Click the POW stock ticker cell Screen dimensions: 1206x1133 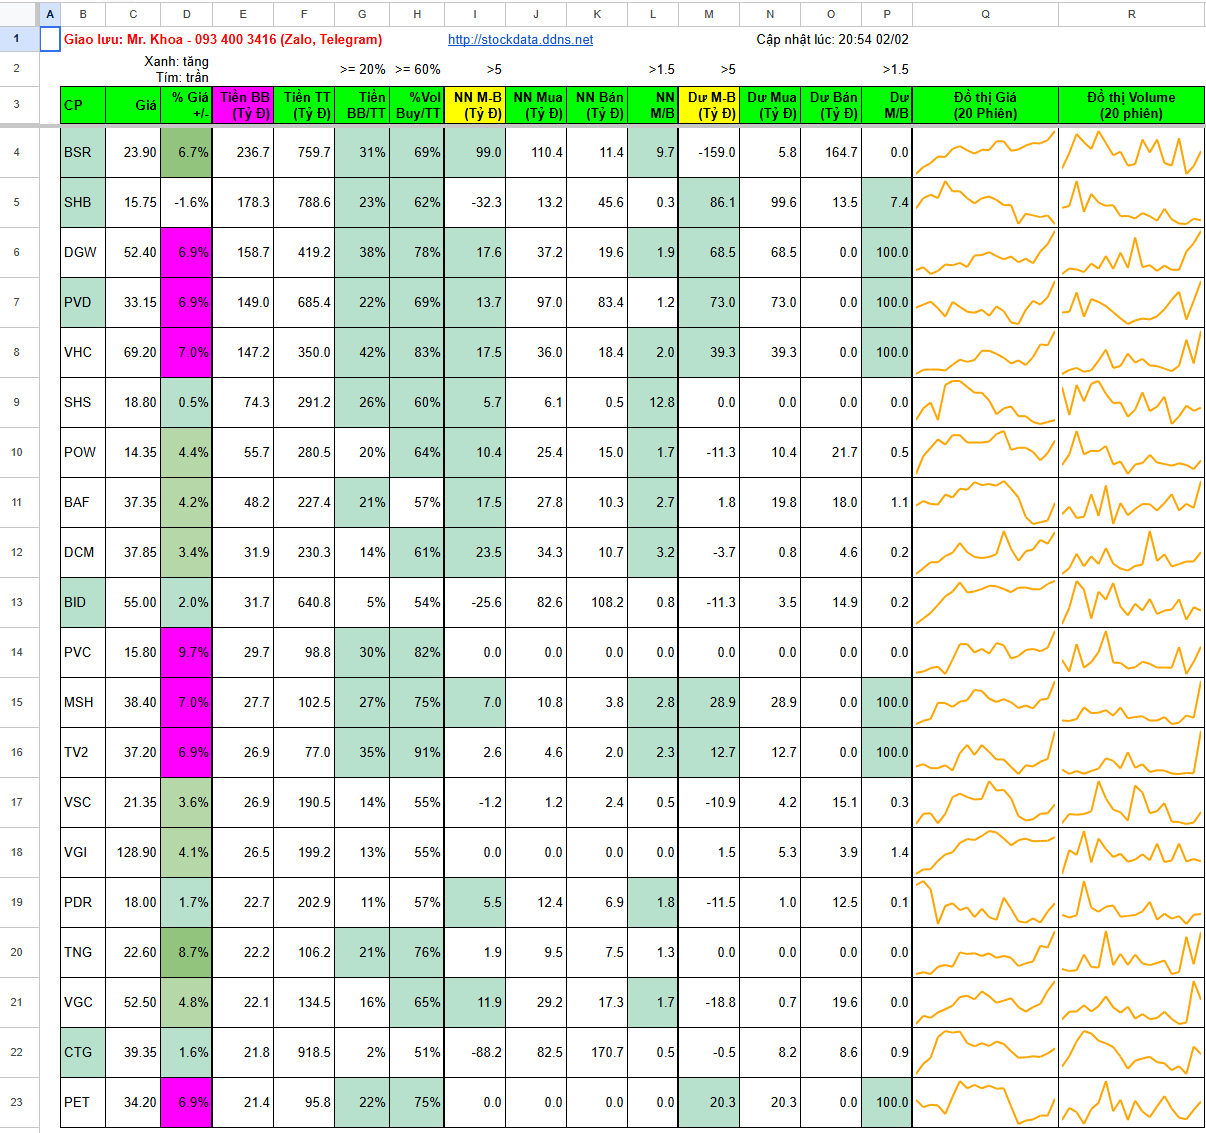tap(83, 452)
